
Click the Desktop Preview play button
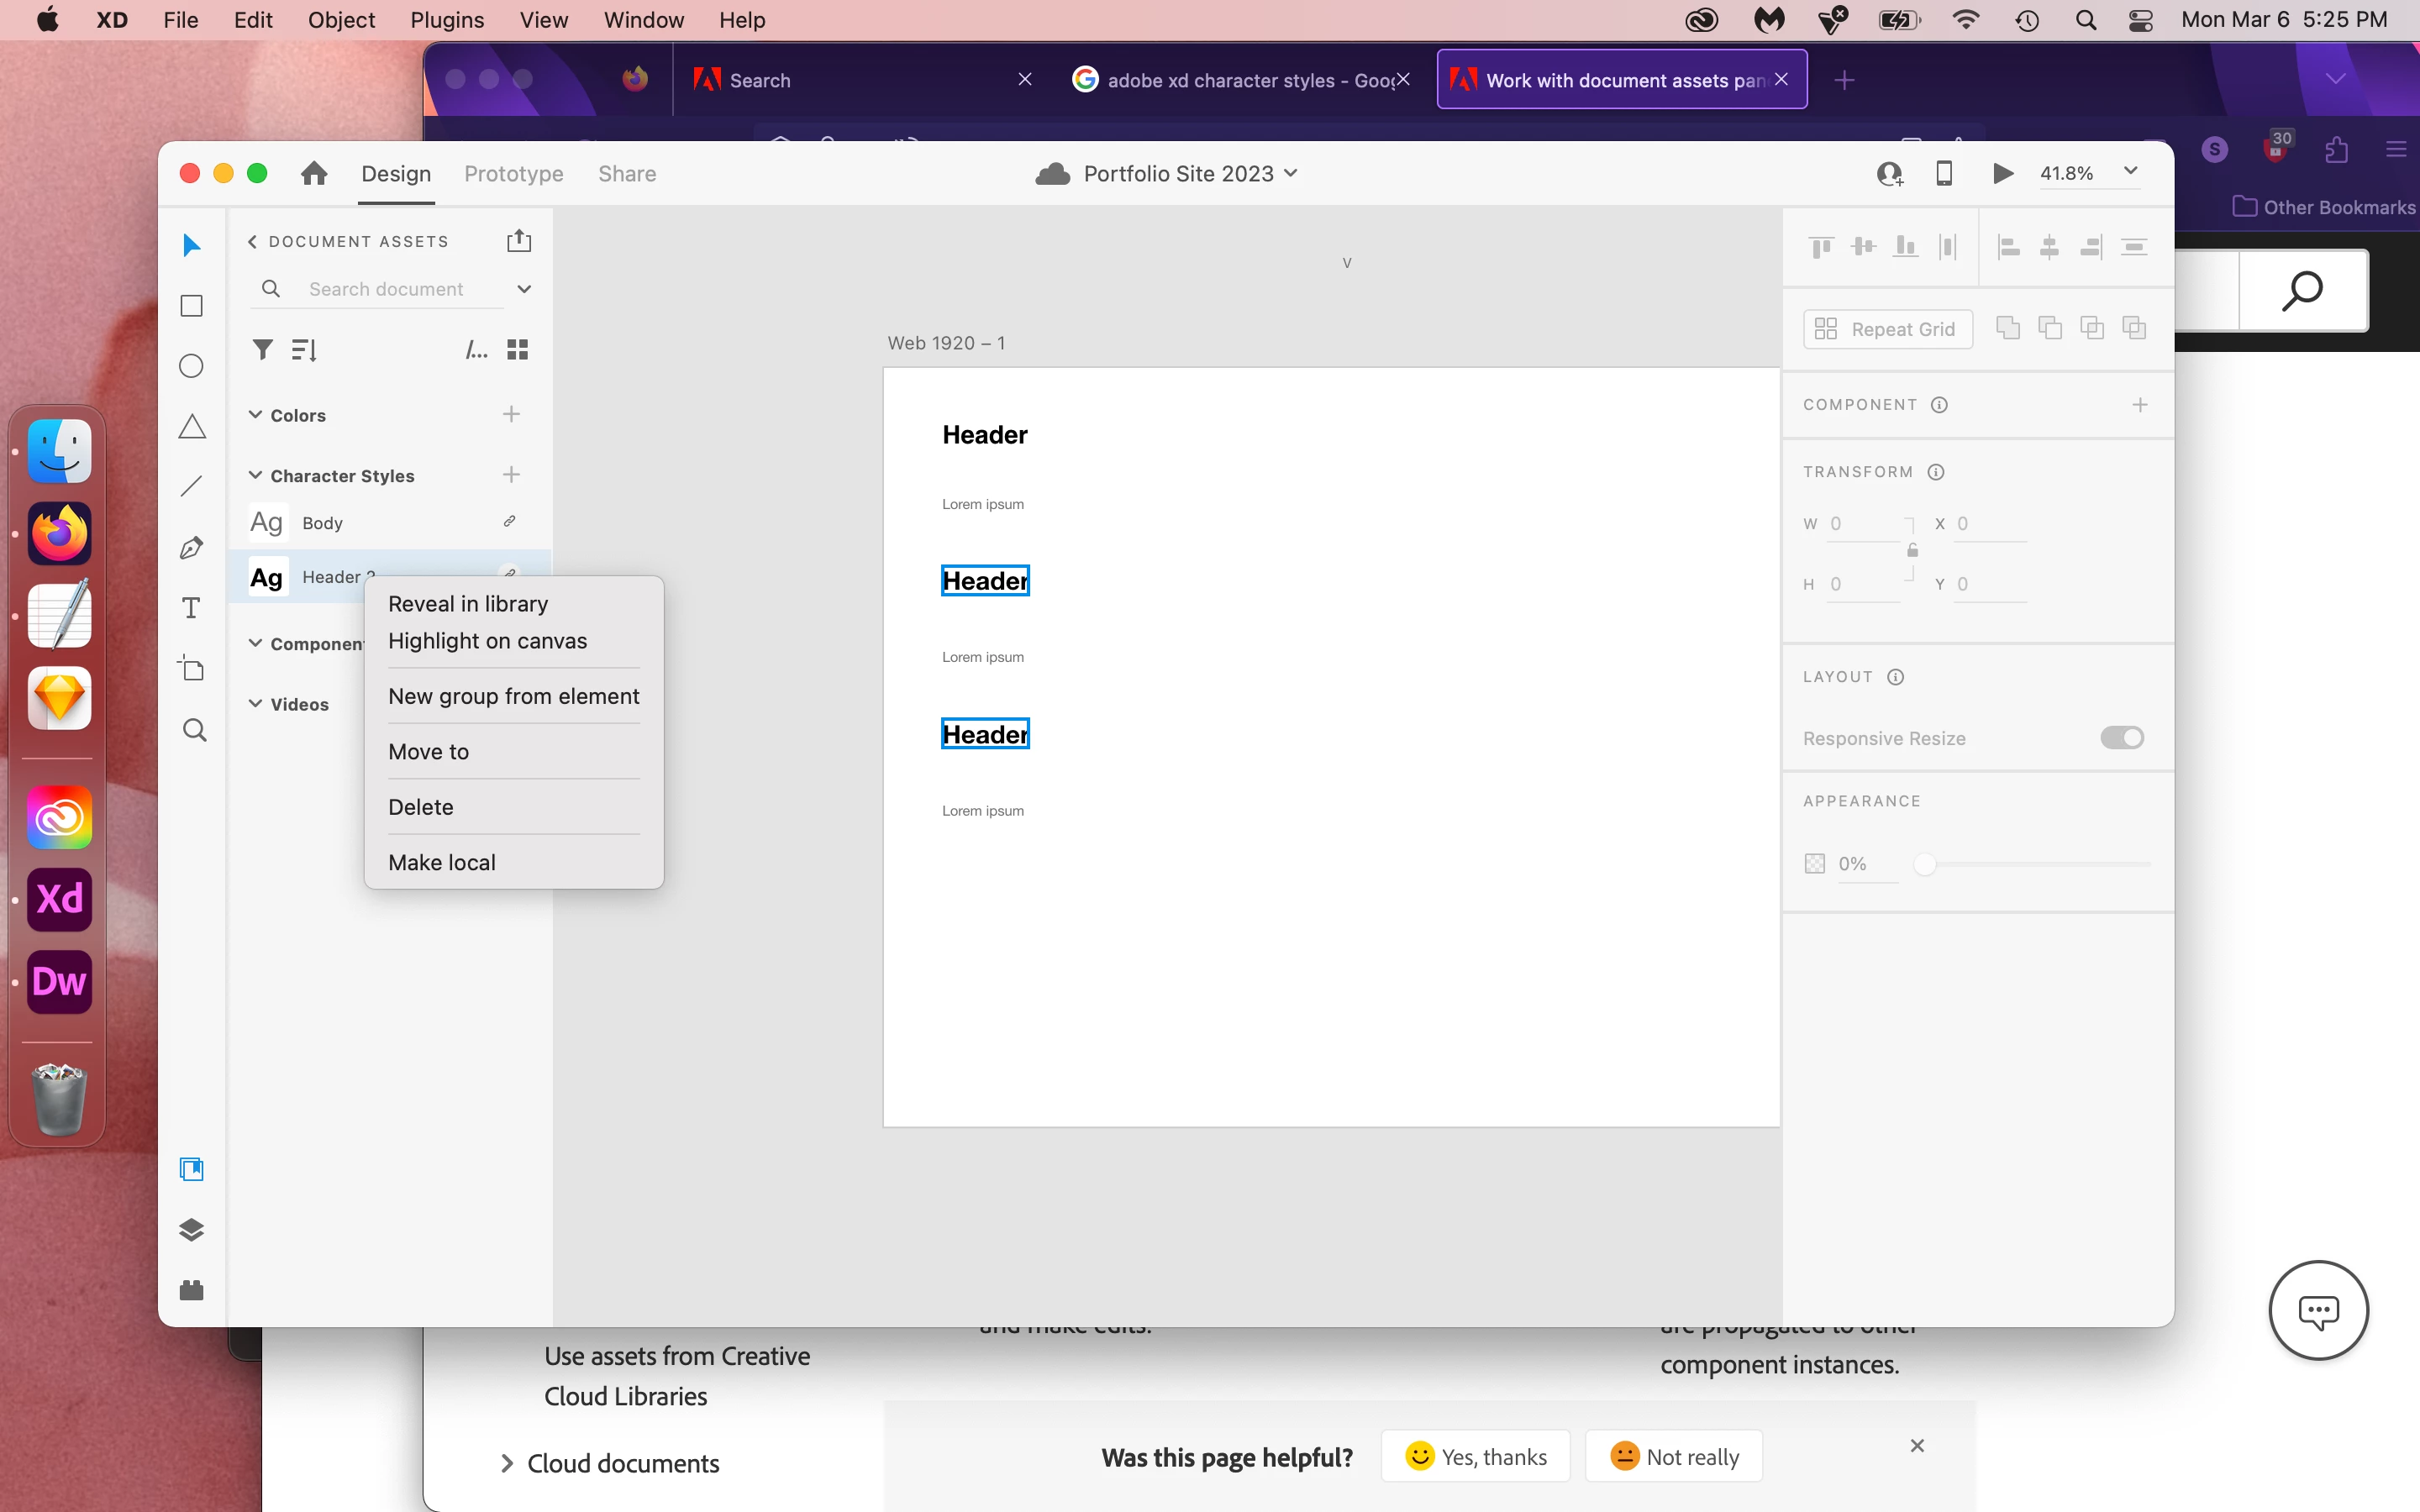tap(2002, 173)
